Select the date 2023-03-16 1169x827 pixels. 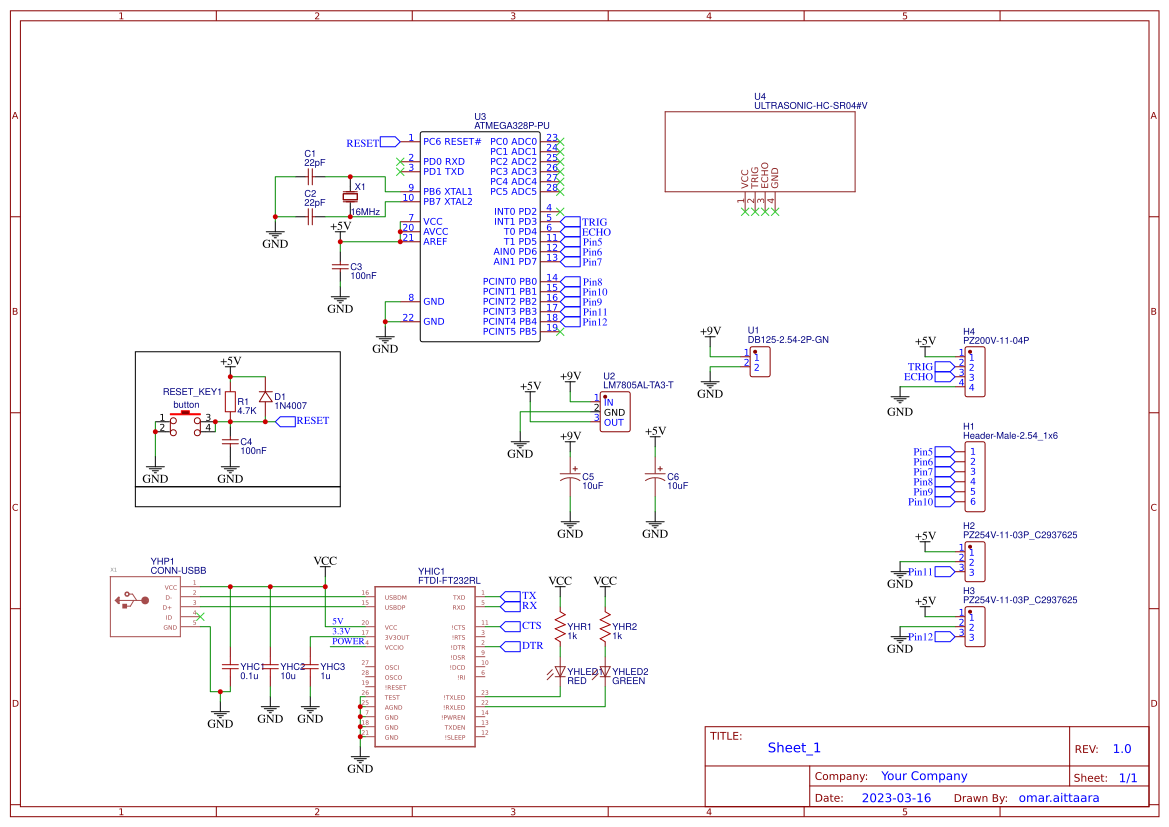point(896,798)
